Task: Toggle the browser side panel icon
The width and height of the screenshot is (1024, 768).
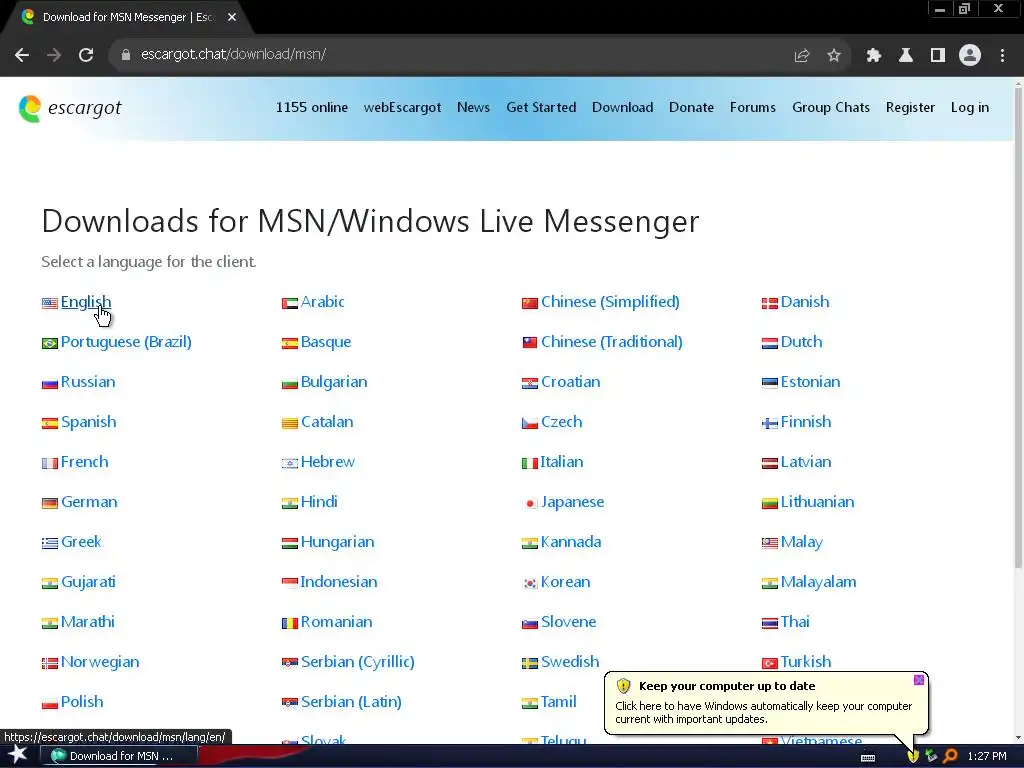Action: click(937, 56)
